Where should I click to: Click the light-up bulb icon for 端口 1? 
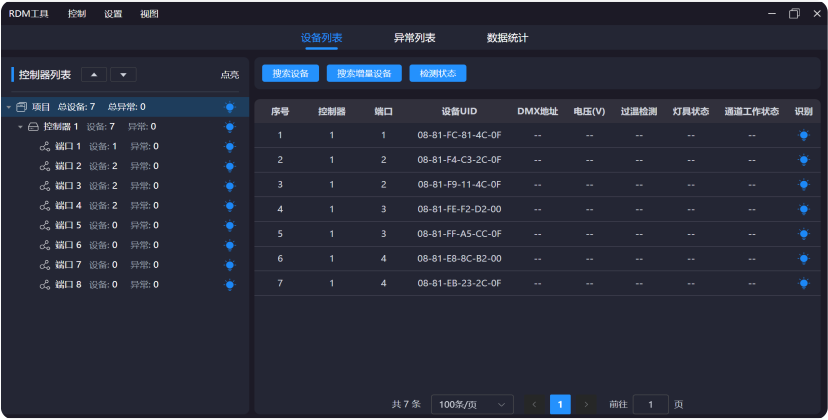pyautogui.click(x=230, y=147)
